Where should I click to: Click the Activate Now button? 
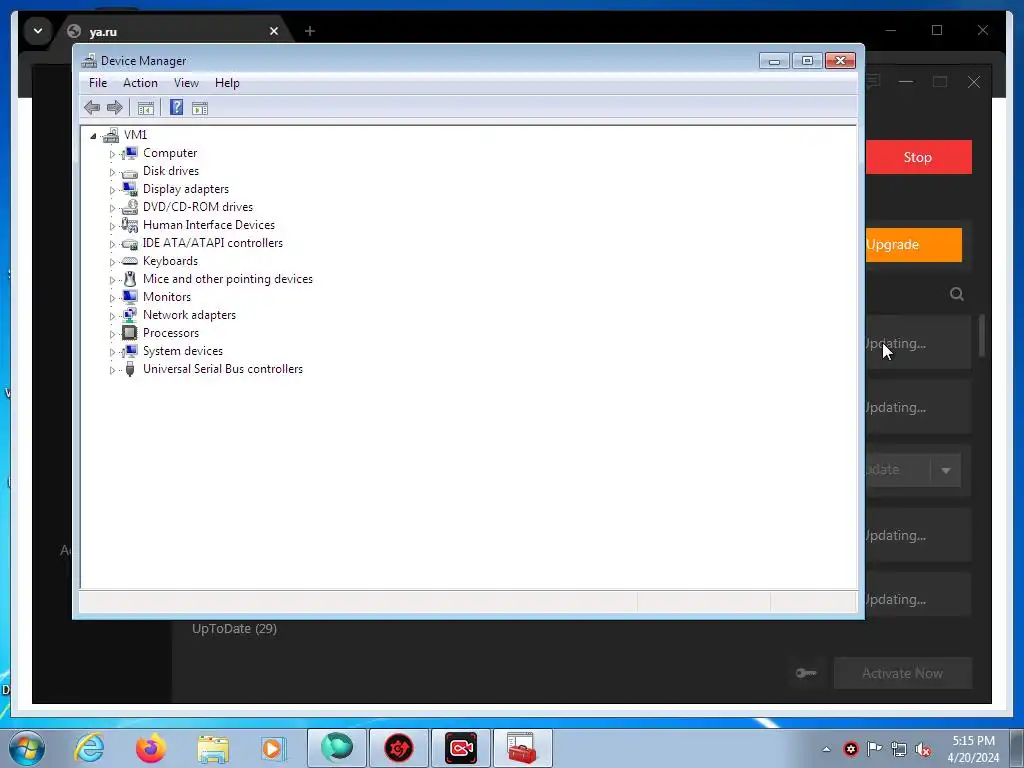click(x=903, y=673)
